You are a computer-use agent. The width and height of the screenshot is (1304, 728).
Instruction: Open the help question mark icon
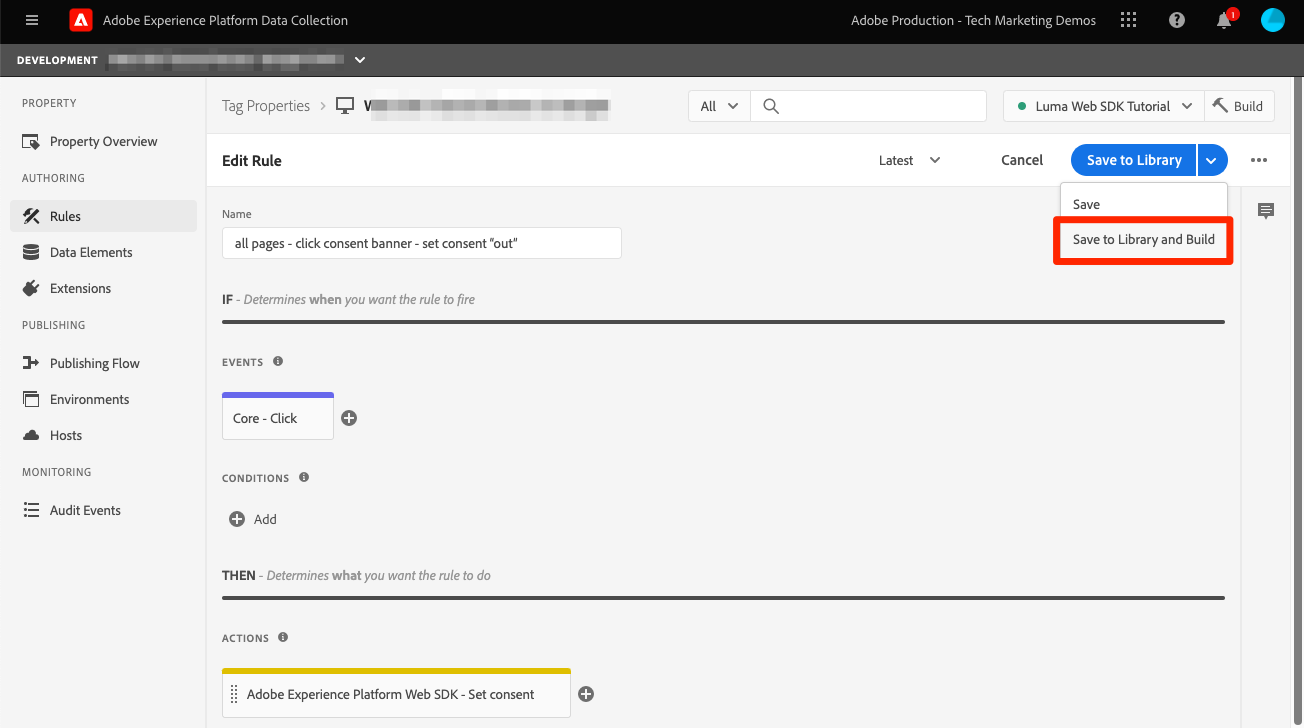pyautogui.click(x=1177, y=20)
